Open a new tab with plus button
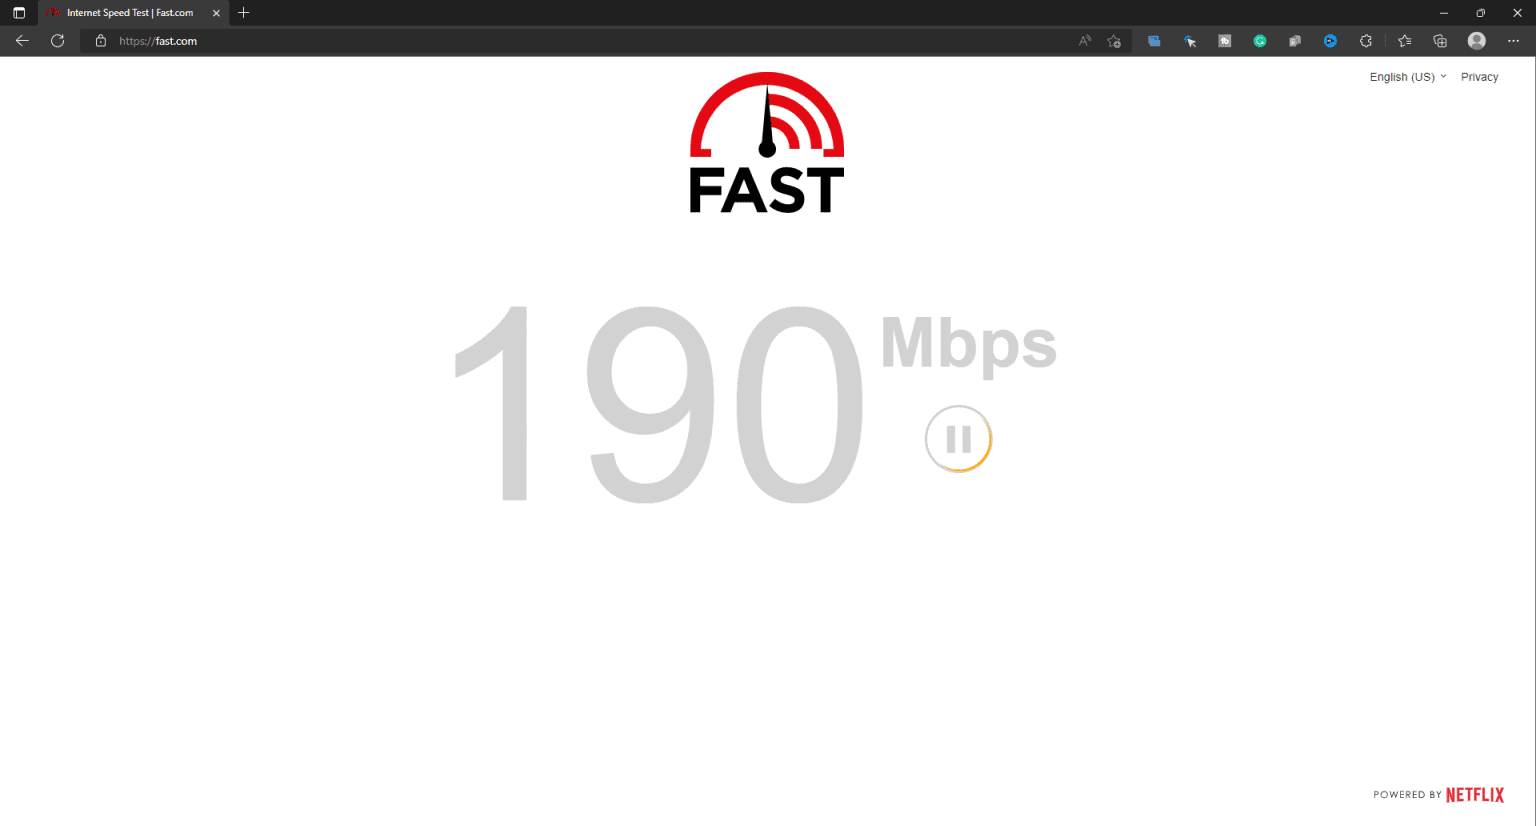The height and width of the screenshot is (826, 1536). (x=243, y=13)
